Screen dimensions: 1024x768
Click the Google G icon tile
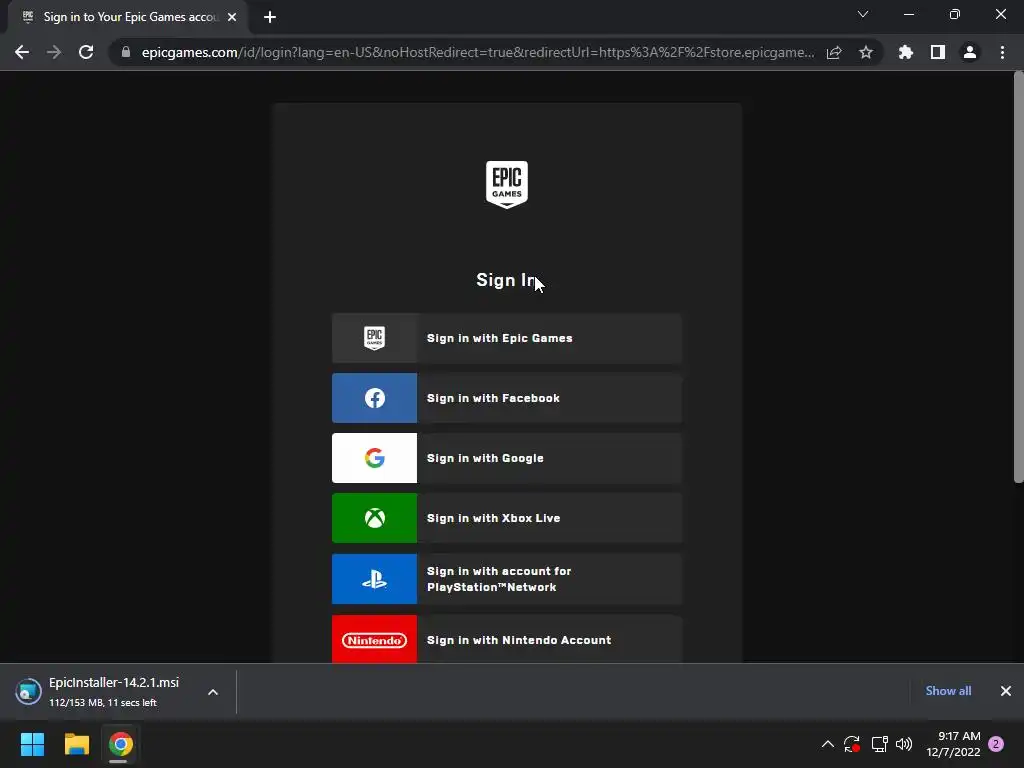pyautogui.click(x=374, y=458)
